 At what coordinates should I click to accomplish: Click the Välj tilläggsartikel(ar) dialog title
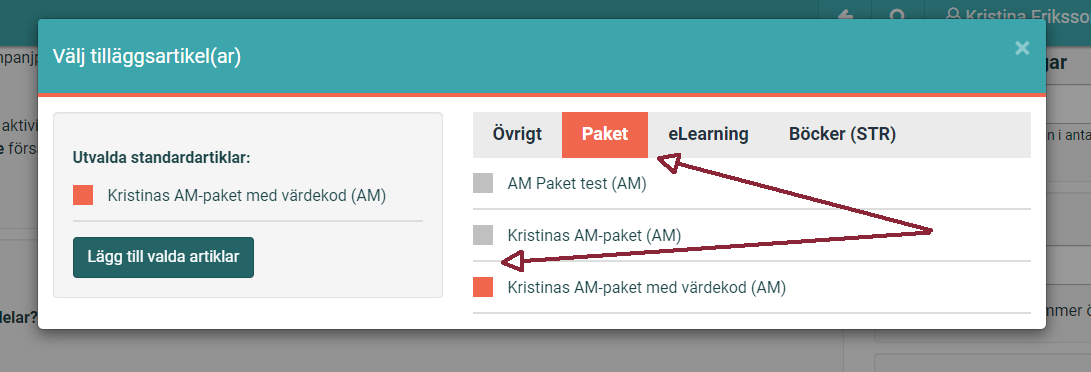[x=147, y=56]
